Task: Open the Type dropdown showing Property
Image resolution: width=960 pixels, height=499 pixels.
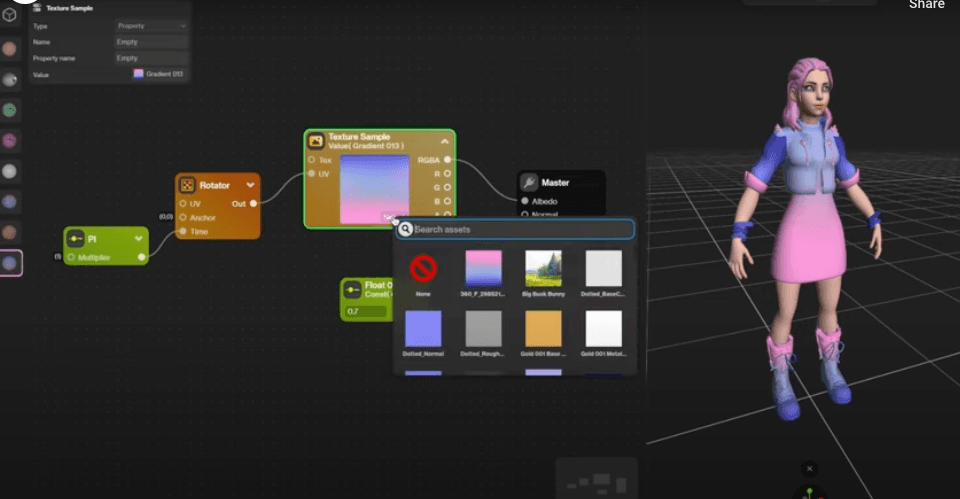Action: tap(151, 25)
